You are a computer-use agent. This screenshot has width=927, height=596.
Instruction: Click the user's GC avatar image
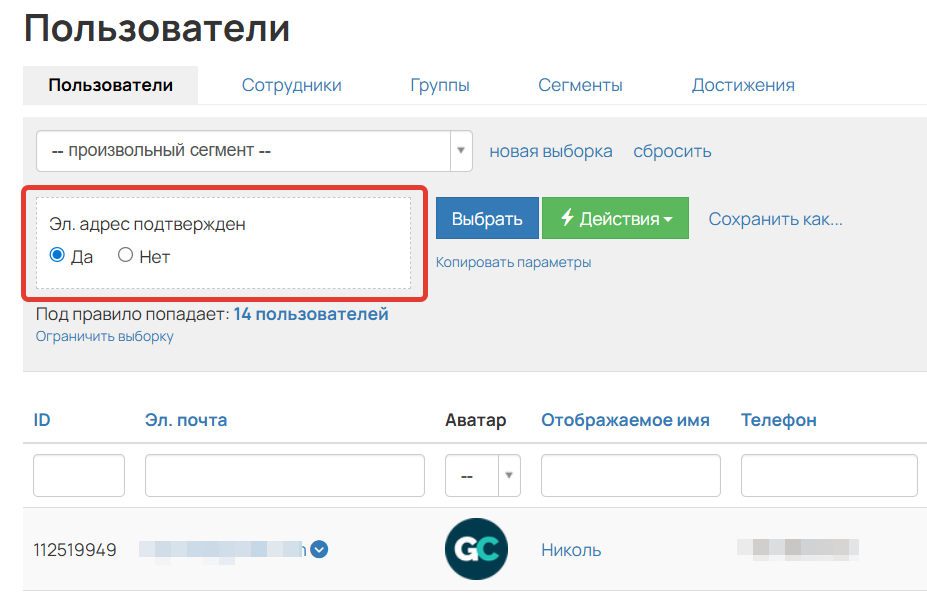click(x=476, y=549)
